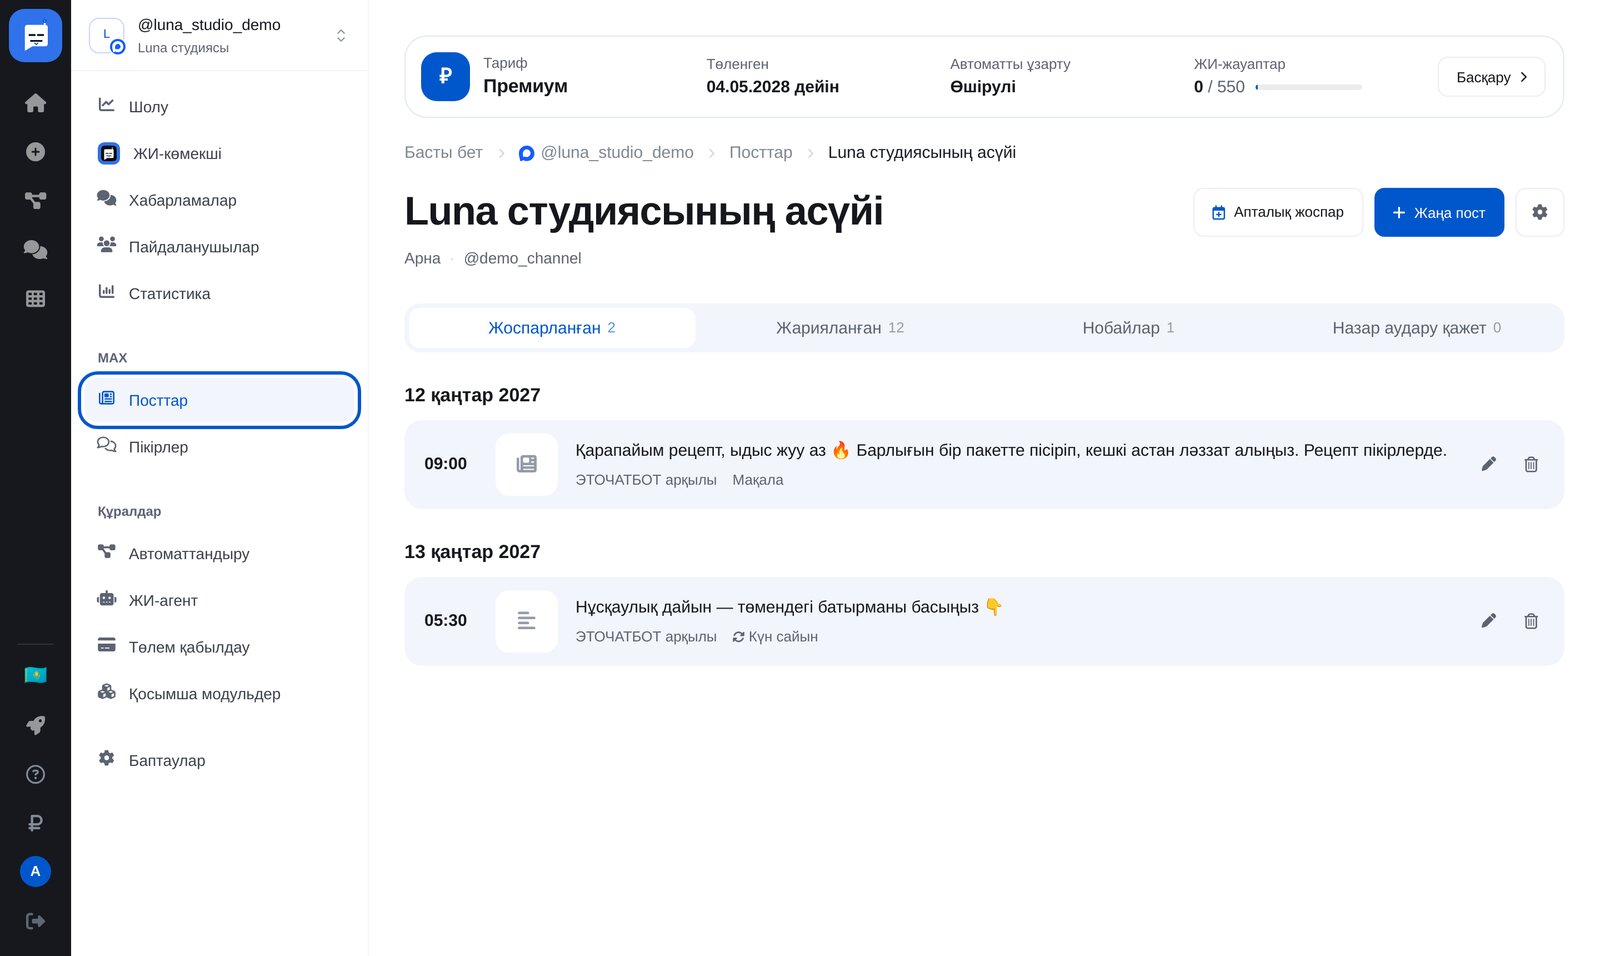Open the table grid icon in rail
This screenshot has height=956, width=1600.
tap(35, 298)
